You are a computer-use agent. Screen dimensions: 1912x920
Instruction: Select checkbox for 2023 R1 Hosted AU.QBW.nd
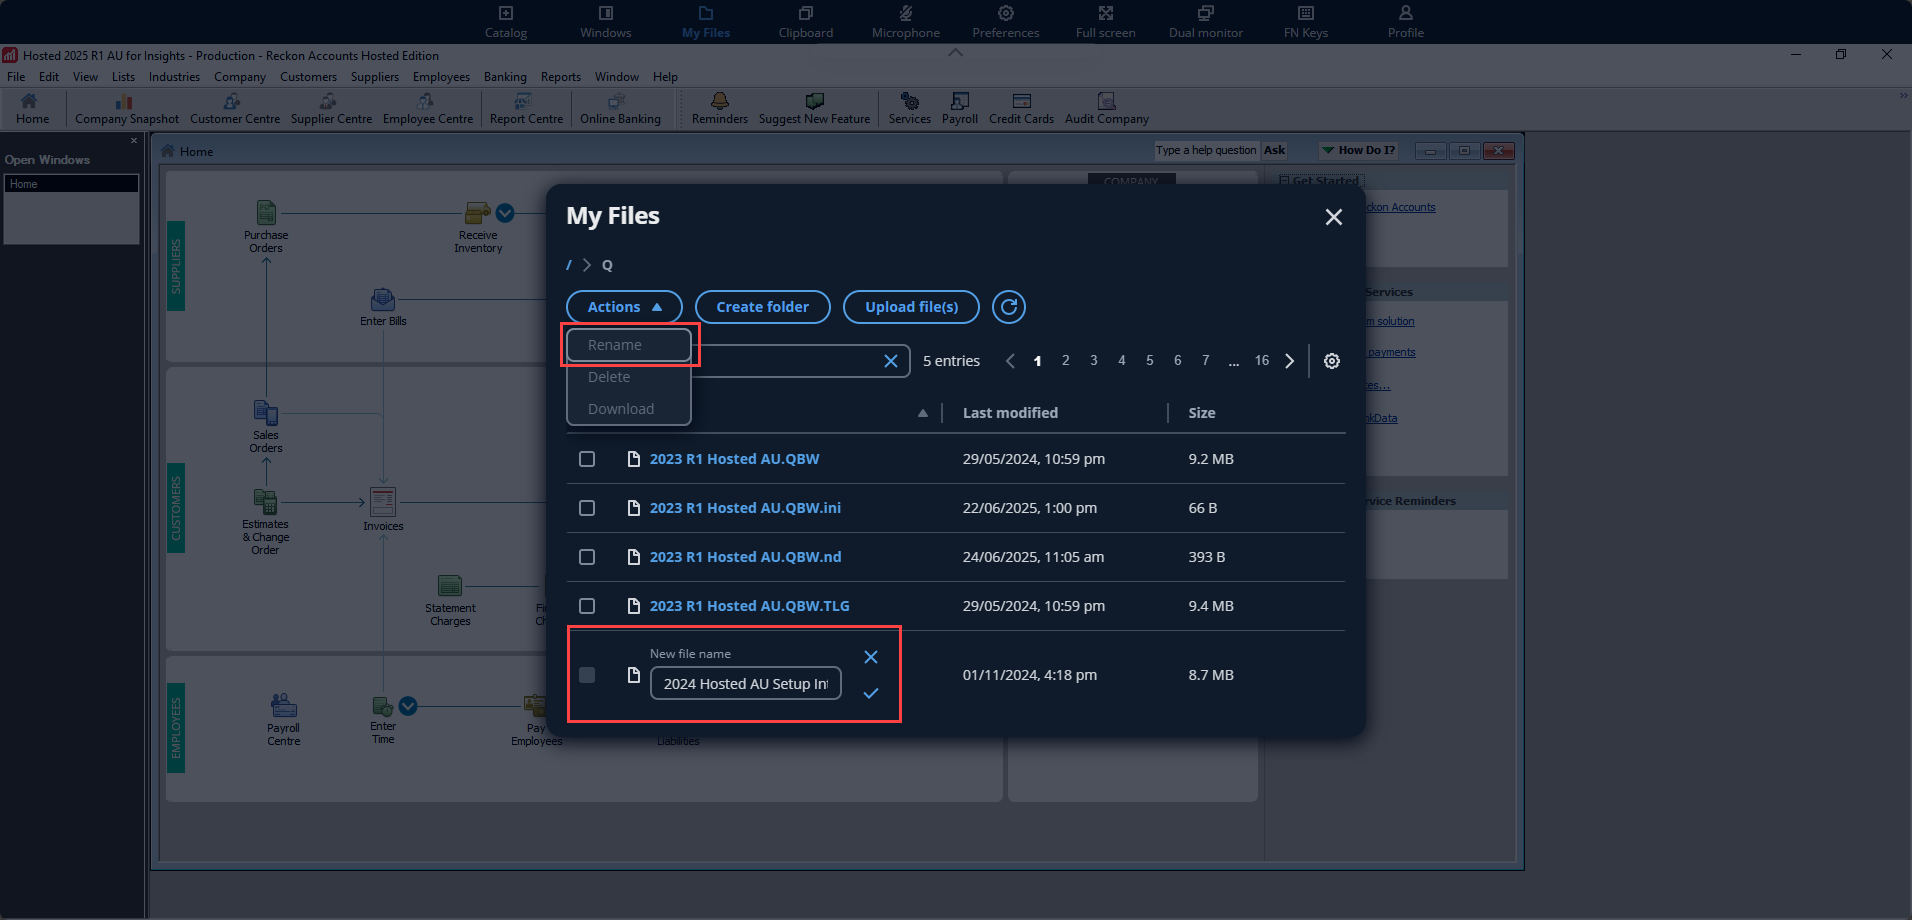587,557
